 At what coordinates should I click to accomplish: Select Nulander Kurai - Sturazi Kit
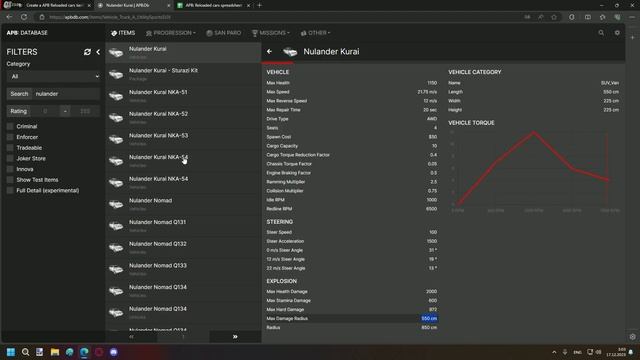[x=183, y=74]
